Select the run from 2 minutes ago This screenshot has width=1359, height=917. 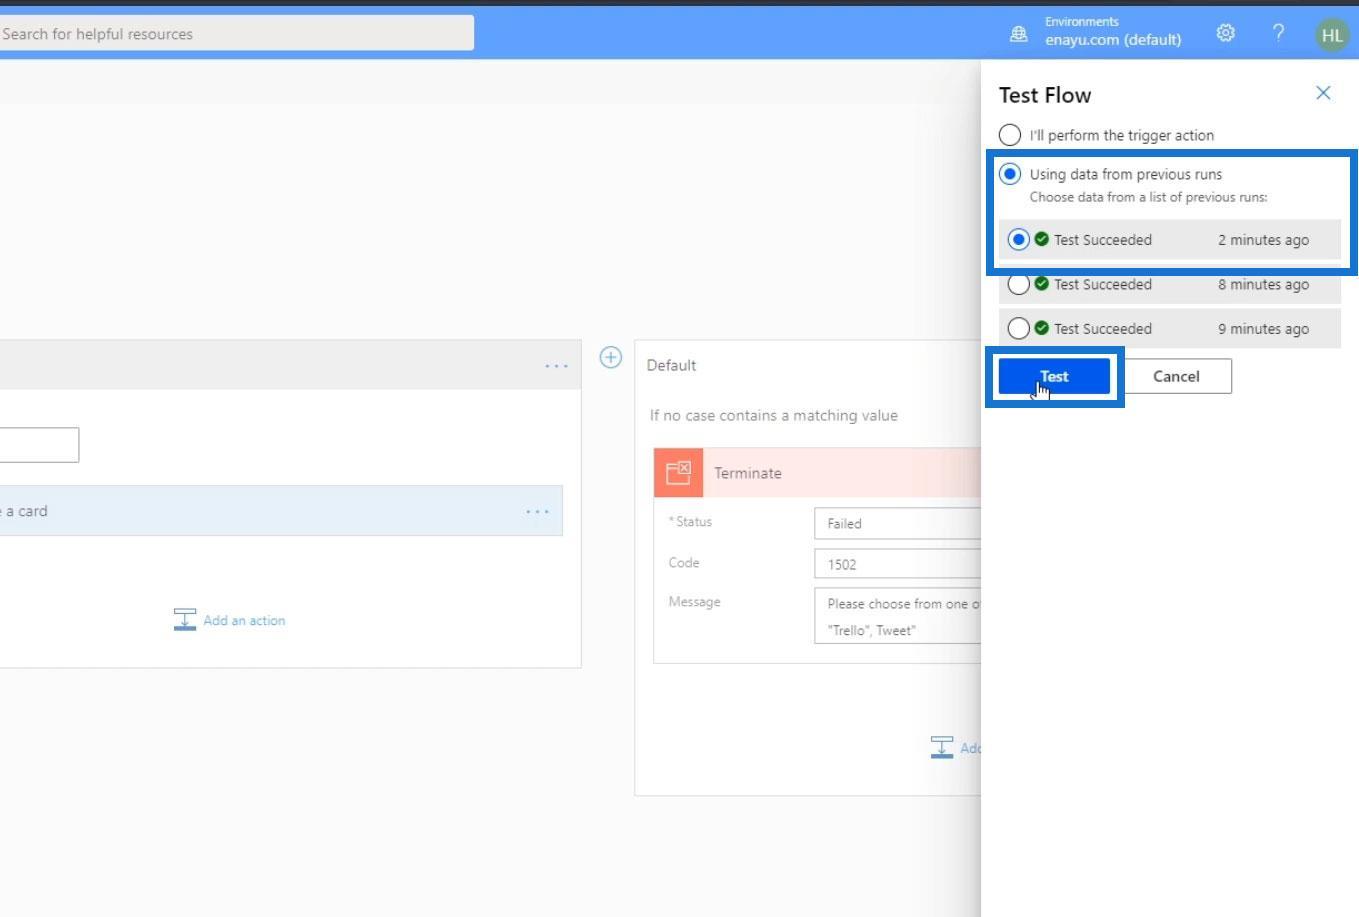[1018, 240]
